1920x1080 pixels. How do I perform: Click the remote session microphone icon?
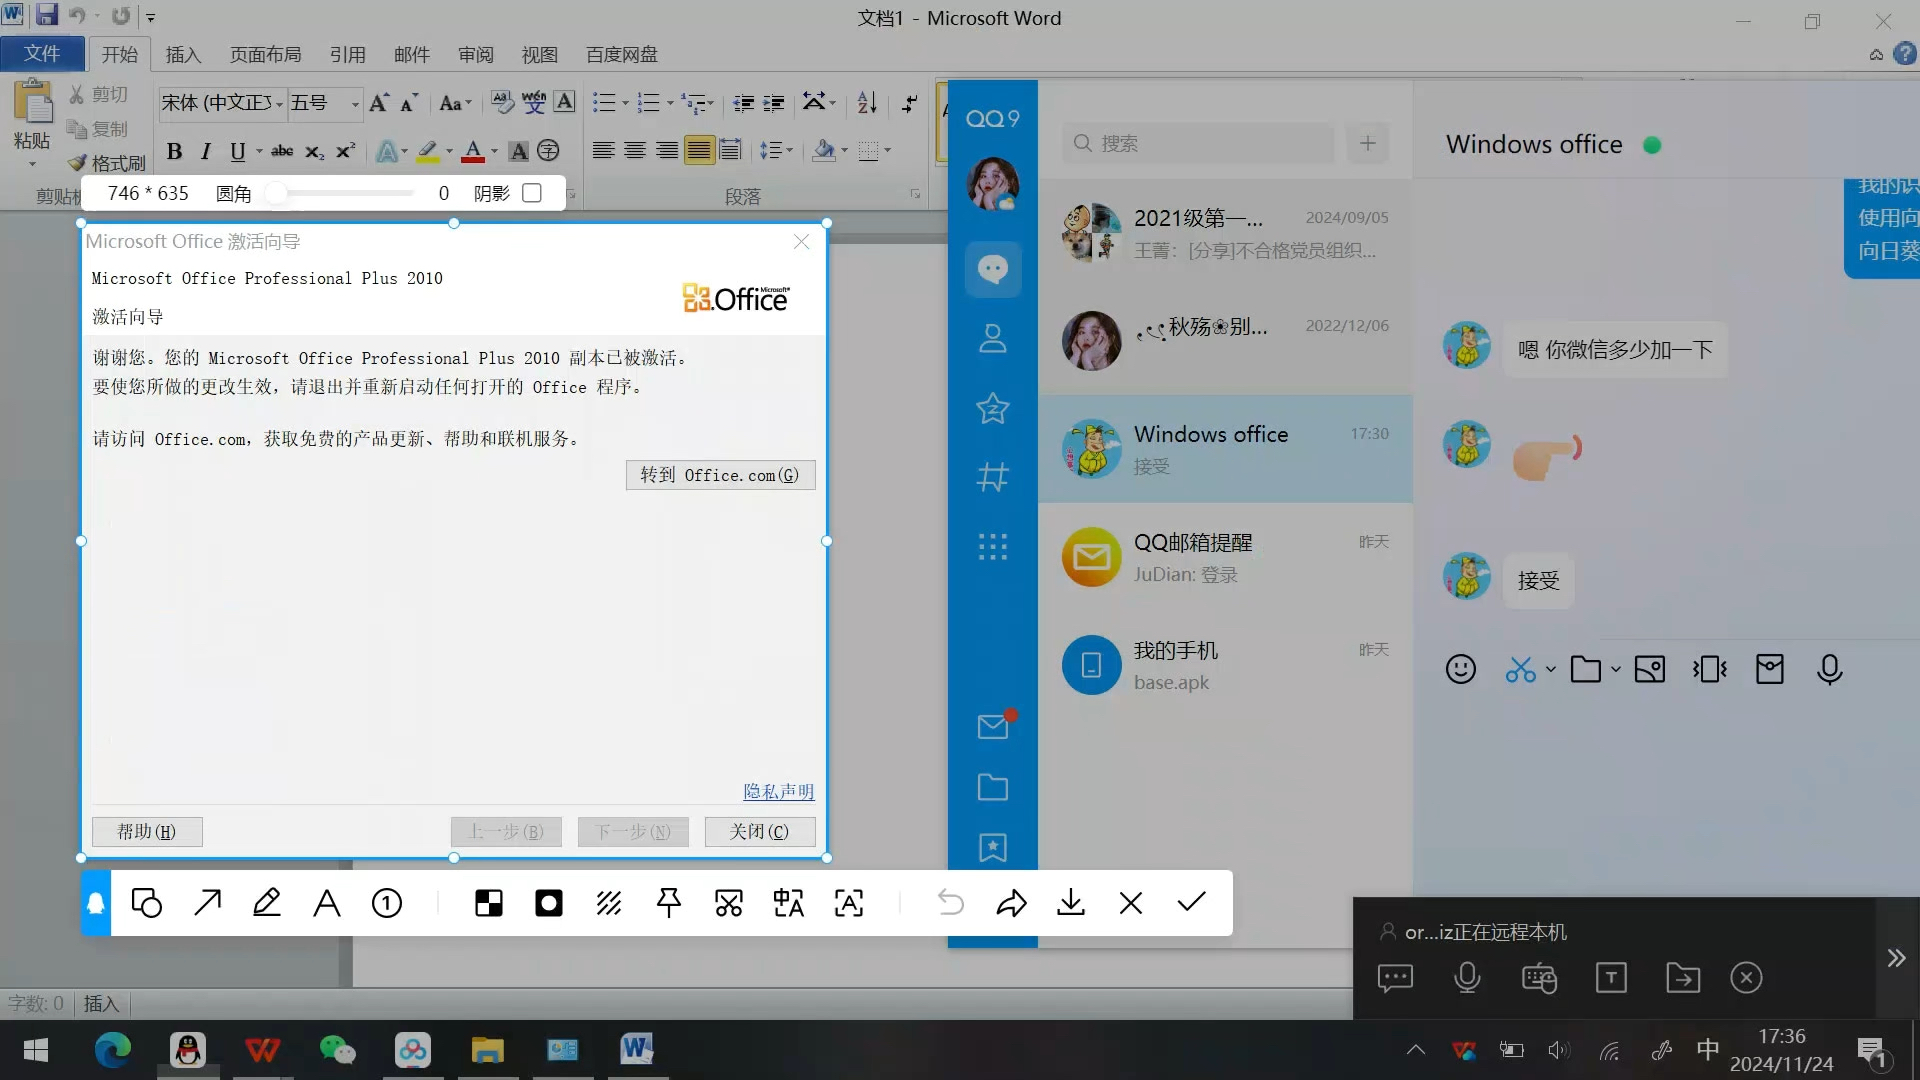click(1467, 977)
